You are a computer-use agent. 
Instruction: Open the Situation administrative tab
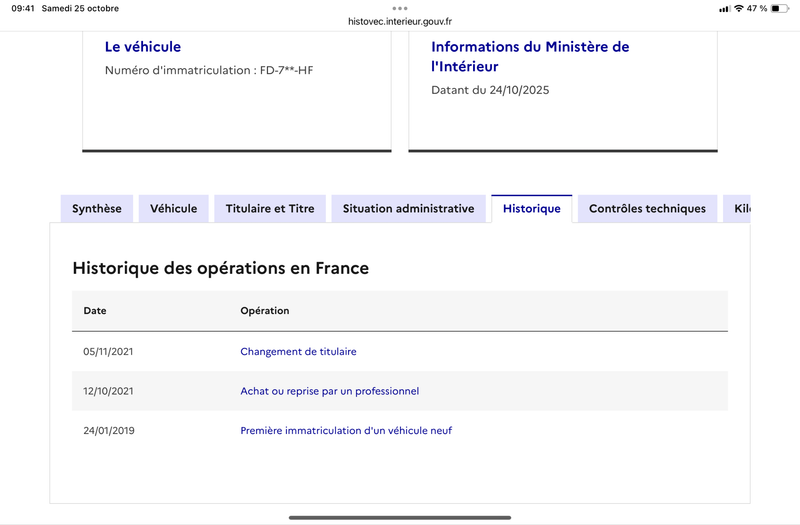pyautogui.click(x=408, y=209)
